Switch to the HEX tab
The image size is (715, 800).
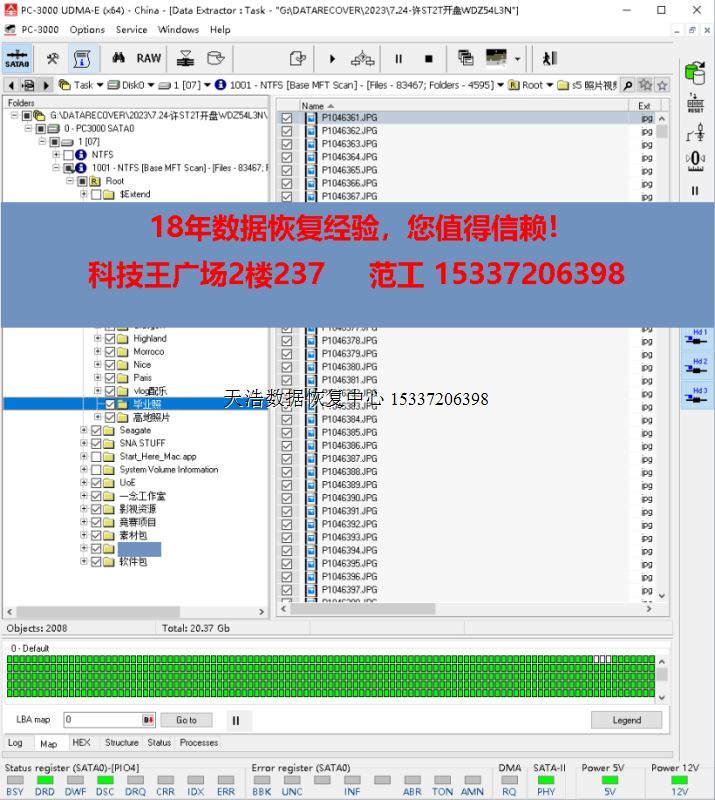[x=81, y=743]
